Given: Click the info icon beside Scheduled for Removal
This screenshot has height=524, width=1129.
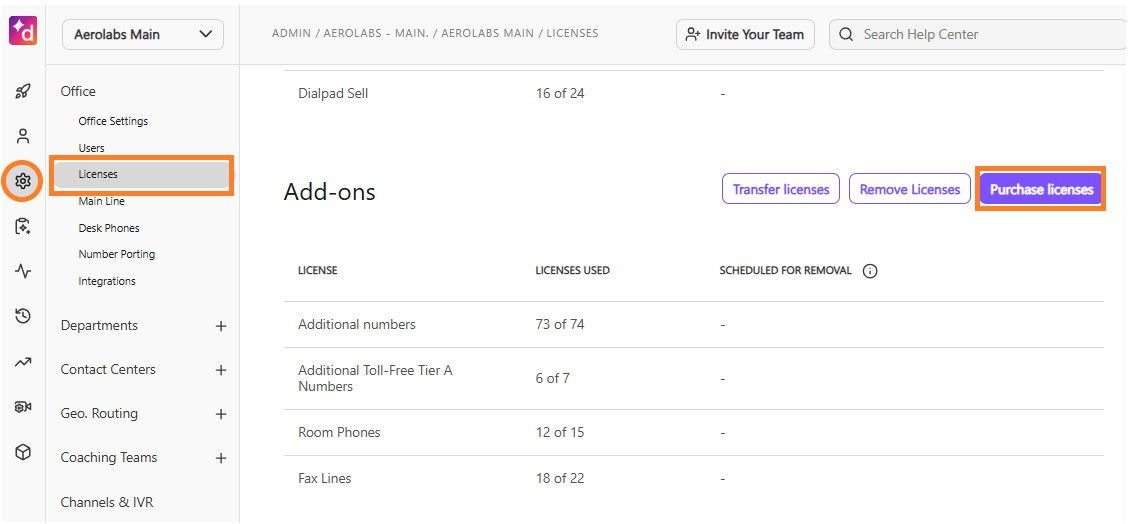Looking at the screenshot, I should 870,271.
